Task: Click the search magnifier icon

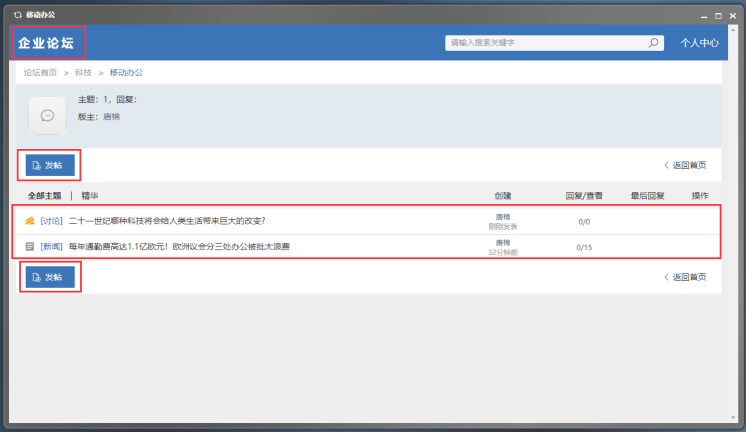Action: 654,43
